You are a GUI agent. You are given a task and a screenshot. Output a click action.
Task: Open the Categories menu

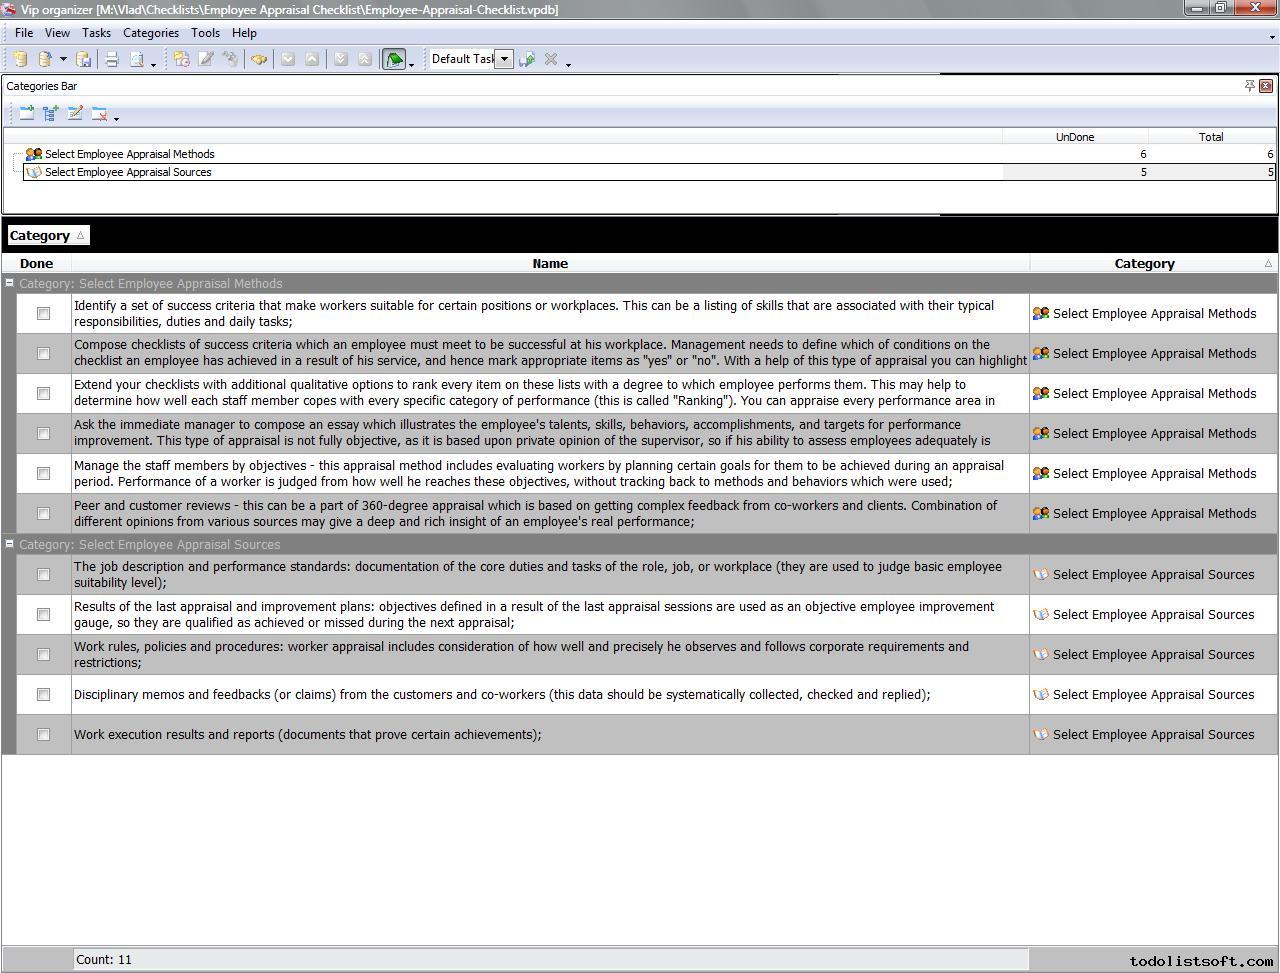pyautogui.click(x=150, y=33)
